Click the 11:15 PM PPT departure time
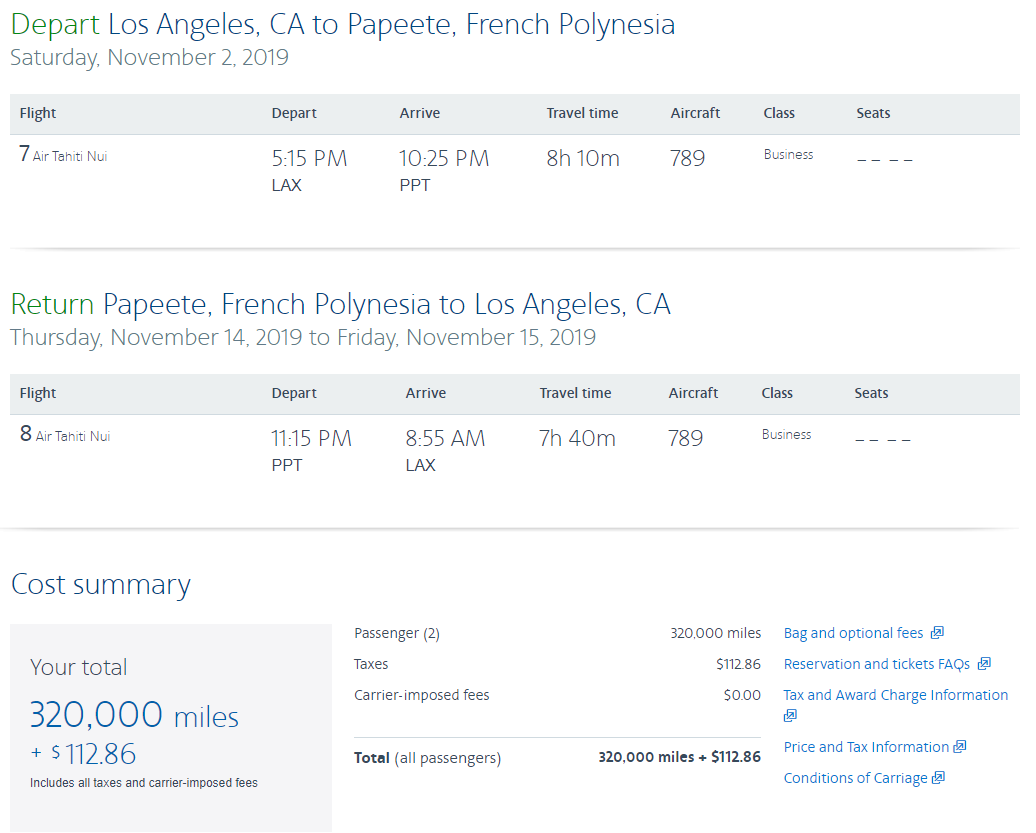1036x833 pixels. pos(311,438)
